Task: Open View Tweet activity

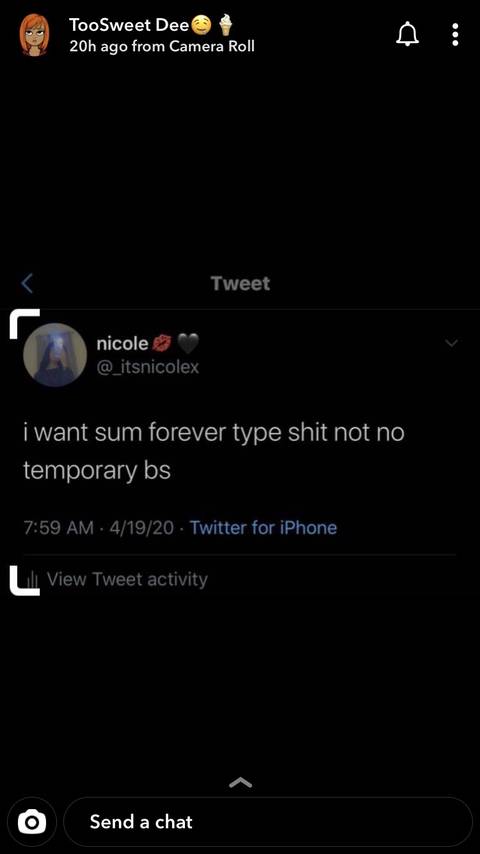Action: point(127,579)
